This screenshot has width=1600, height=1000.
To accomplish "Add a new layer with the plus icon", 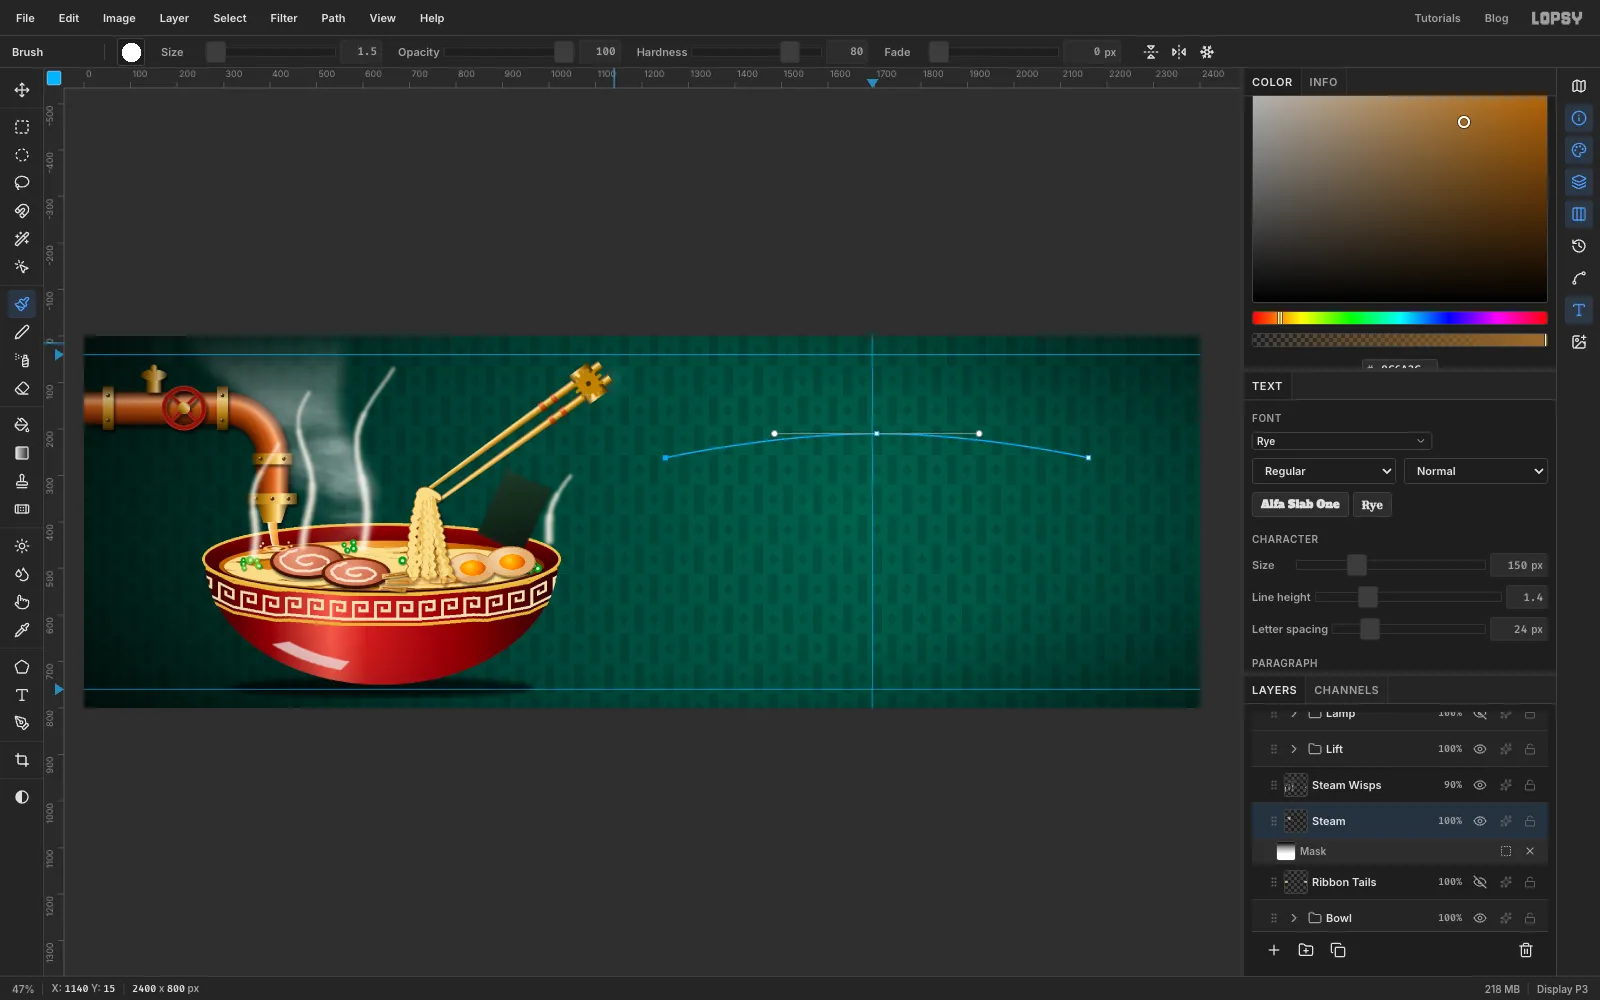I will [1274, 950].
